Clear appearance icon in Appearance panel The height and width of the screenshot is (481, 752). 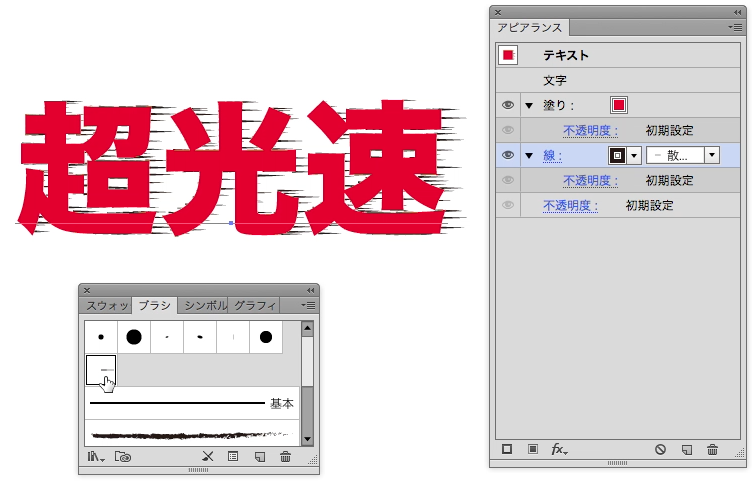(660, 449)
